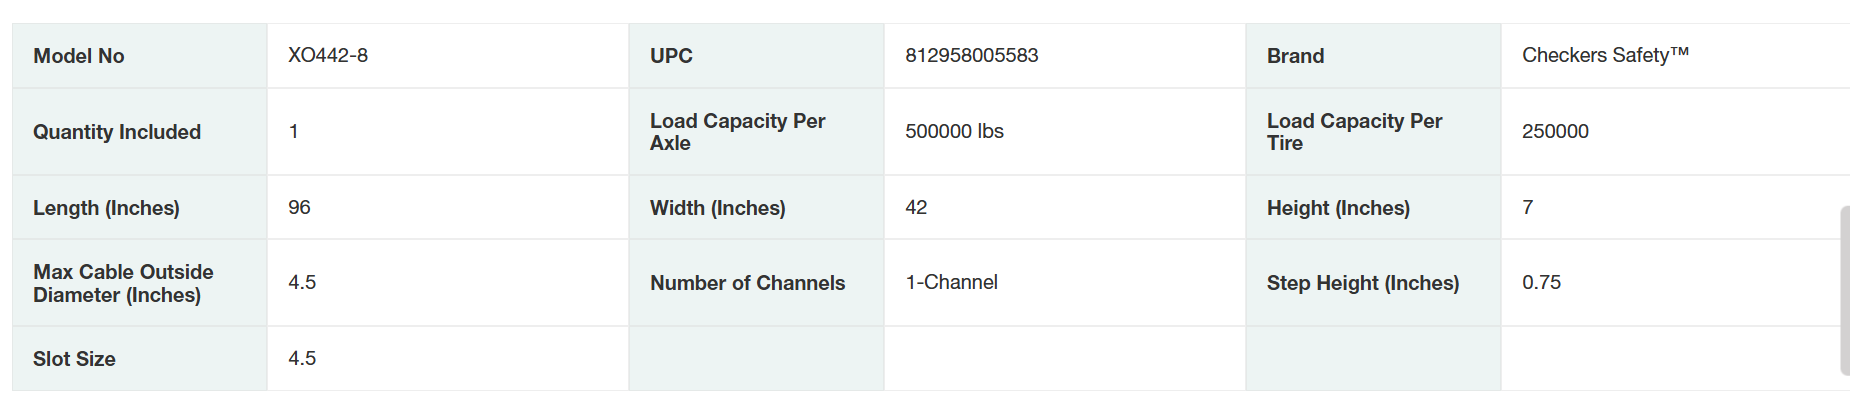Select the length value 96
This screenshot has width=1851, height=404.
tap(299, 207)
